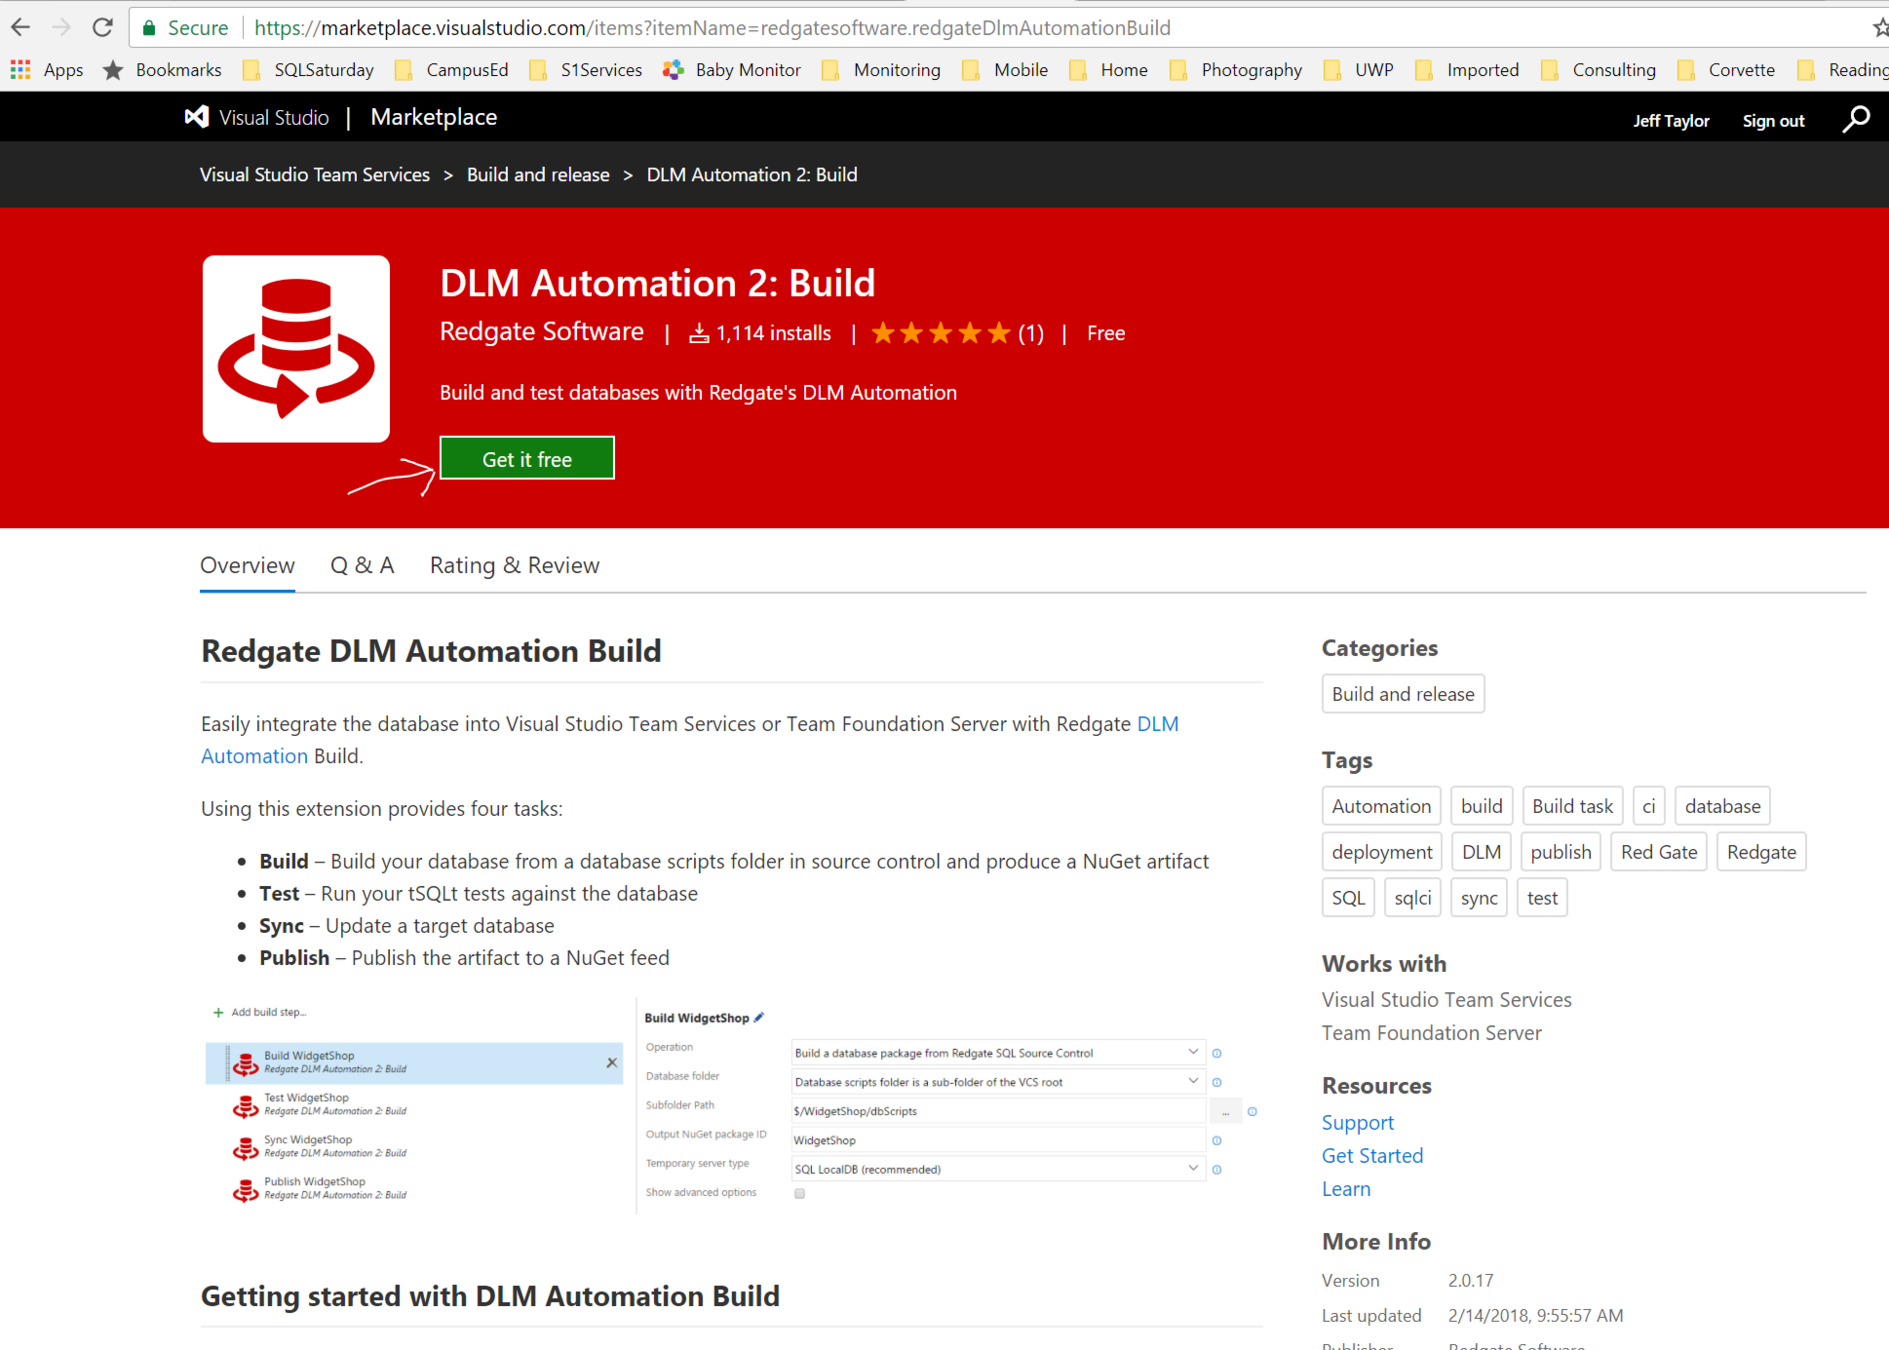Open the SQLSaturday bookmark folder
This screenshot has height=1350, width=1889.
(308, 70)
